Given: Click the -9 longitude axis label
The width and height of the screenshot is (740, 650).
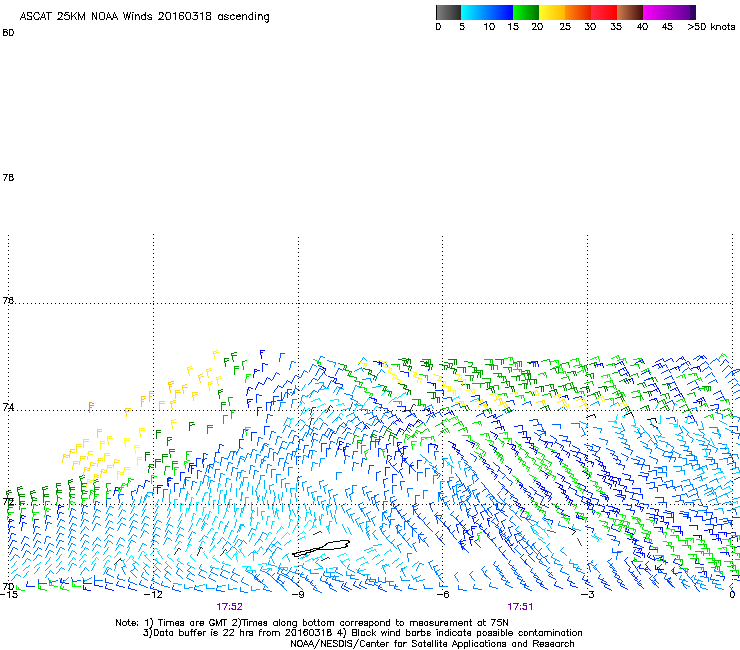Looking at the screenshot, I should [298, 594].
